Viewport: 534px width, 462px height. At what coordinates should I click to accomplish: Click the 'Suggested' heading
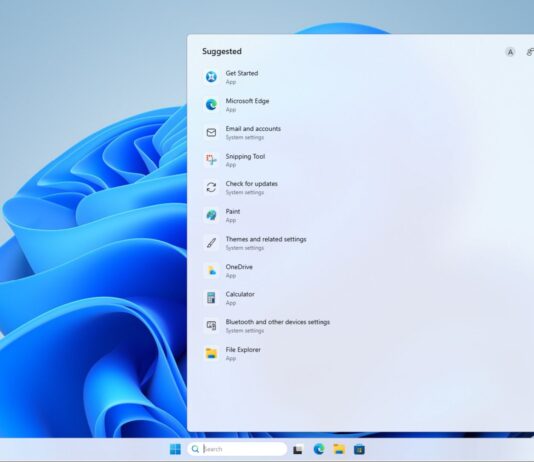[222, 51]
